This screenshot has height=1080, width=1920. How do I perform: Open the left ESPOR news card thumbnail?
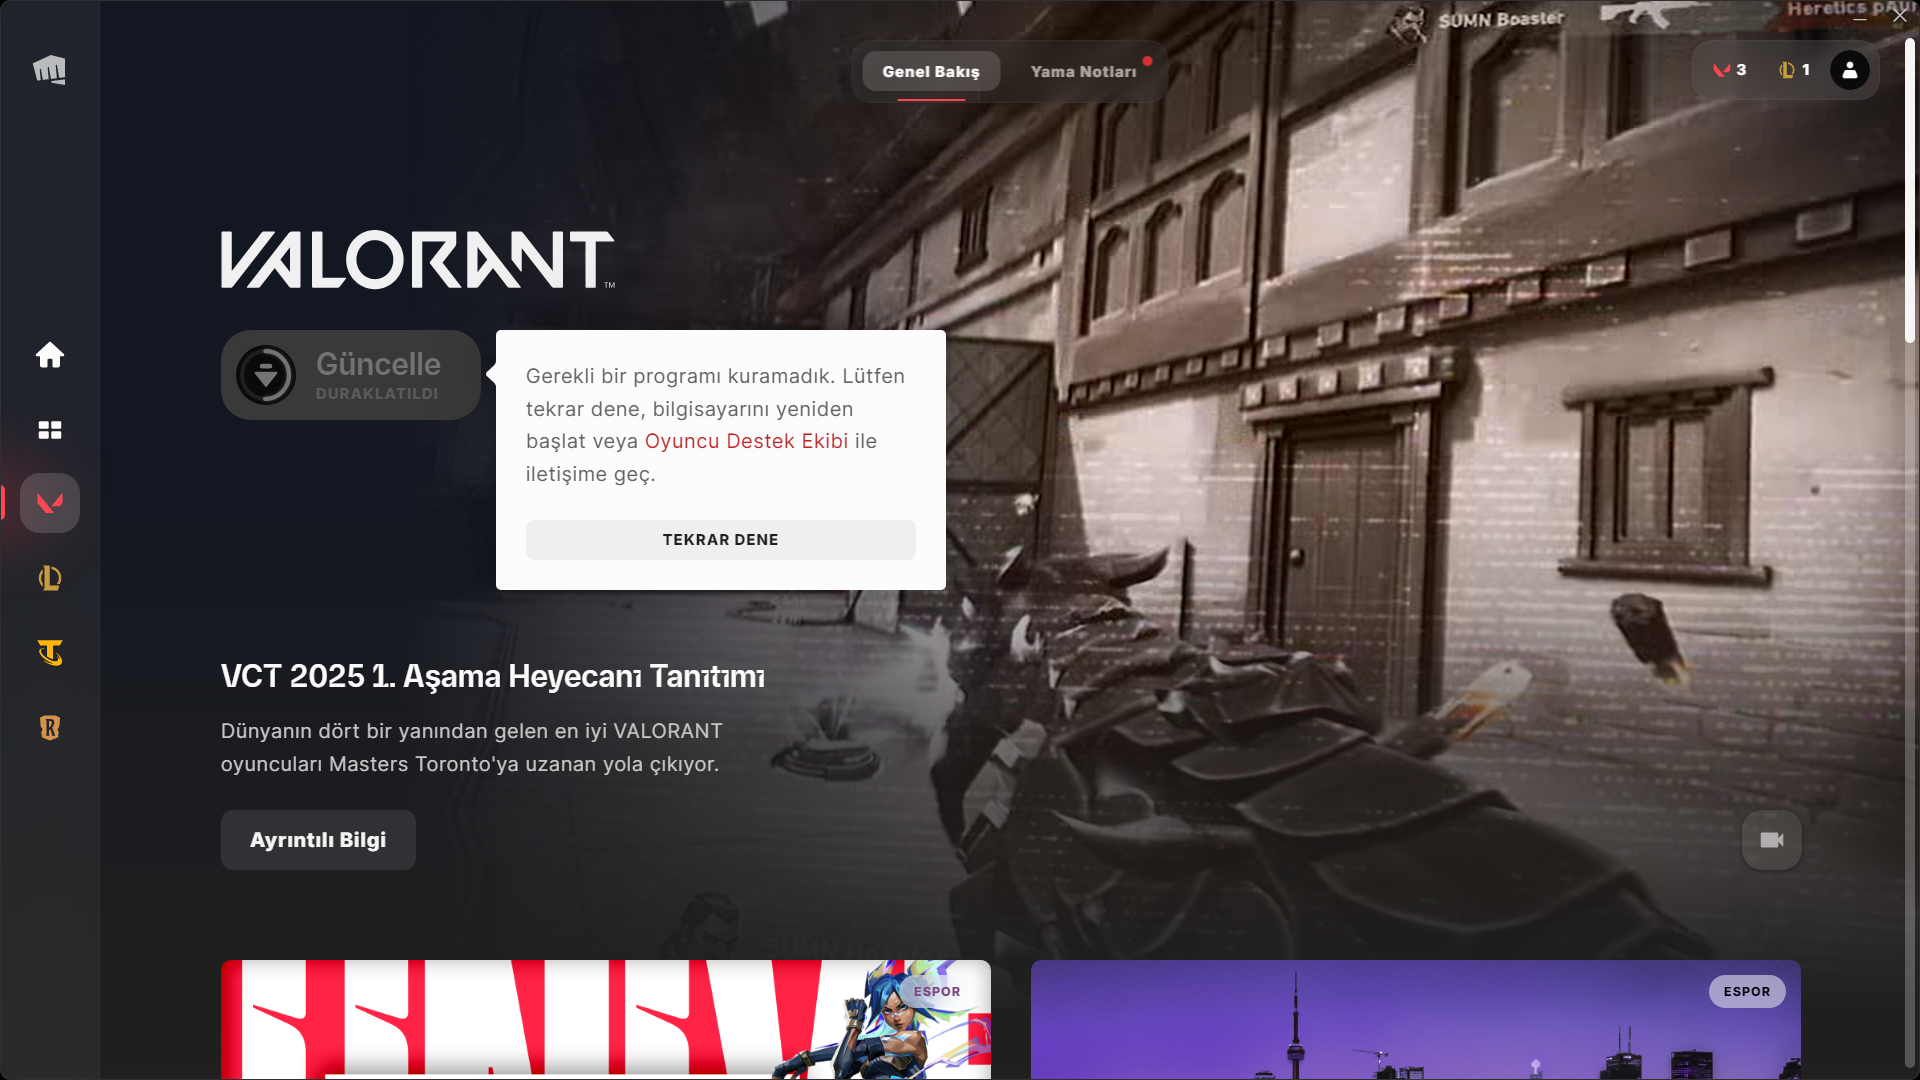[605, 1020]
